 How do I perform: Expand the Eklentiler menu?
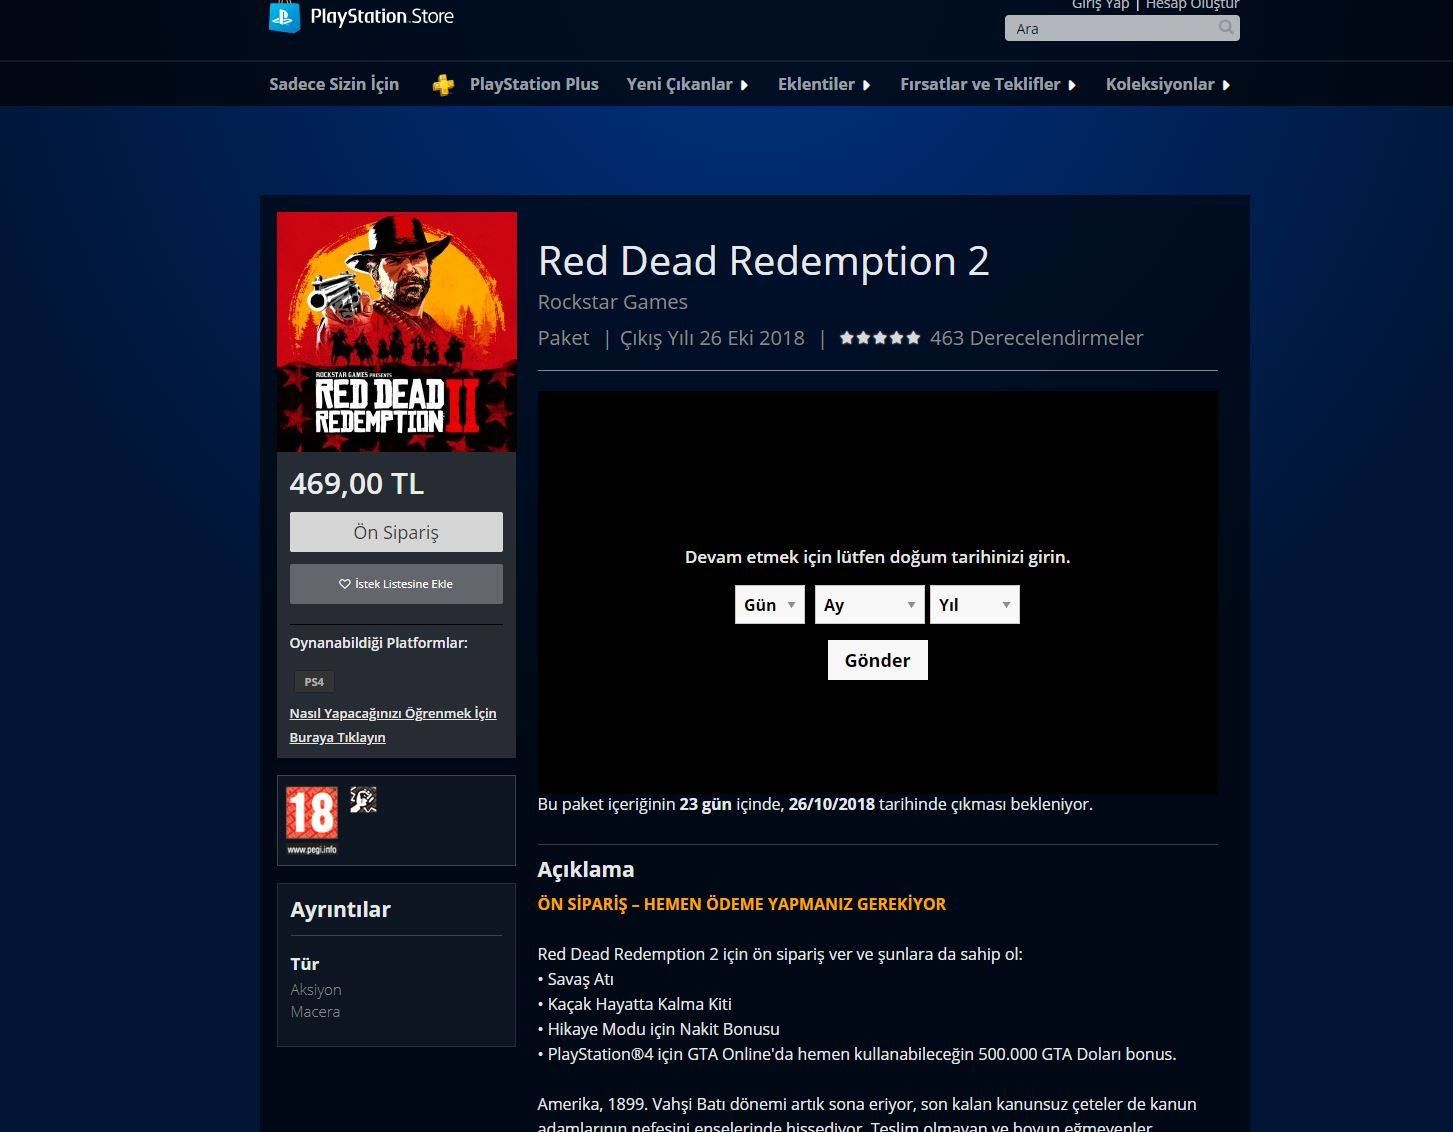click(x=824, y=85)
